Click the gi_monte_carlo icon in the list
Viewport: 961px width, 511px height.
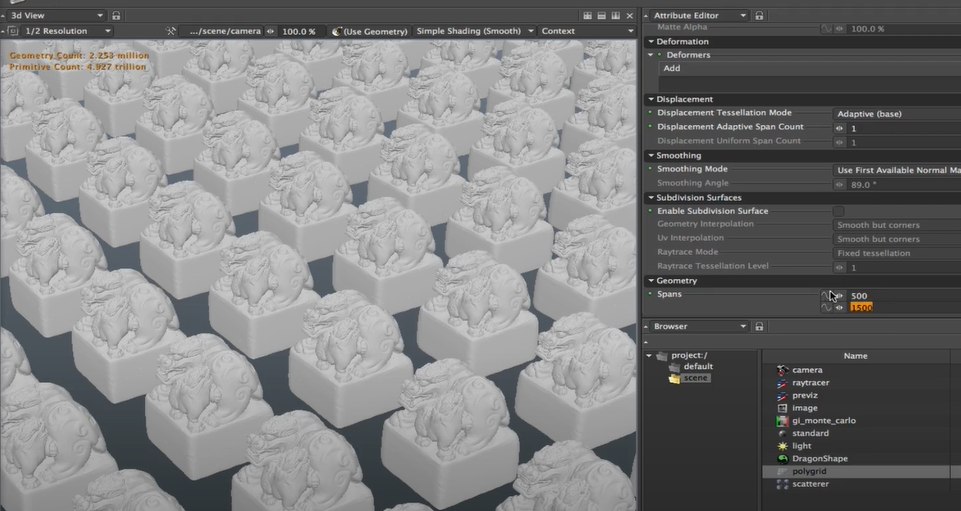tap(782, 421)
